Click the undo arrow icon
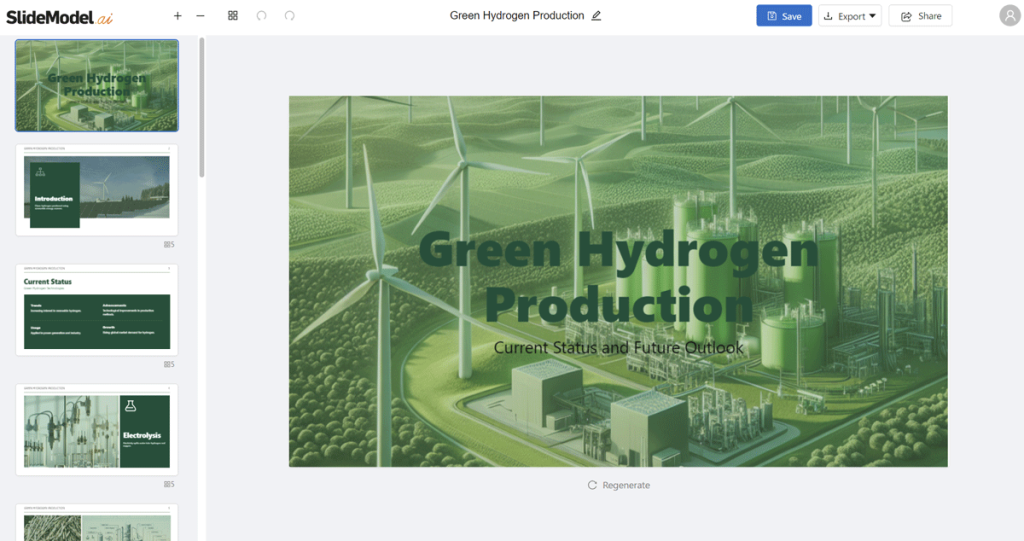This screenshot has height=541, width=1024. pos(261,16)
